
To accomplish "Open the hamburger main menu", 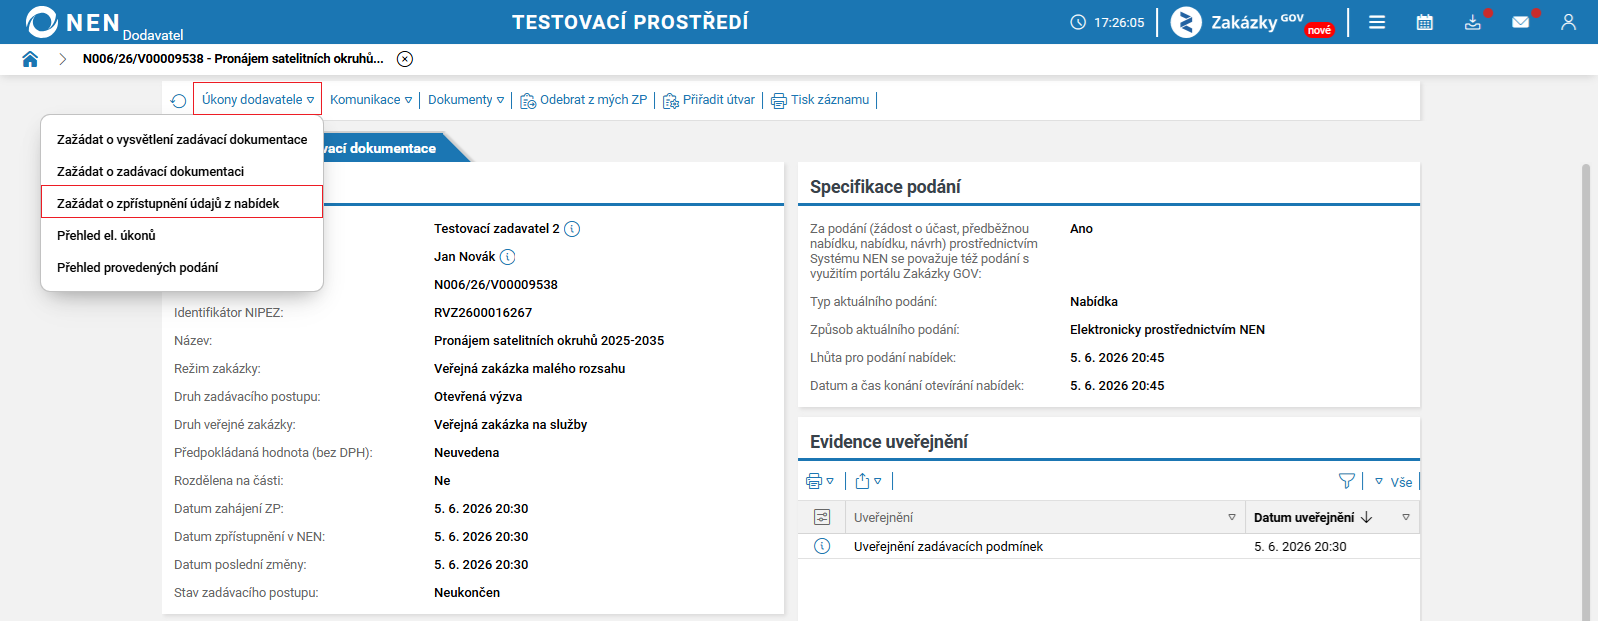I will [1377, 22].
